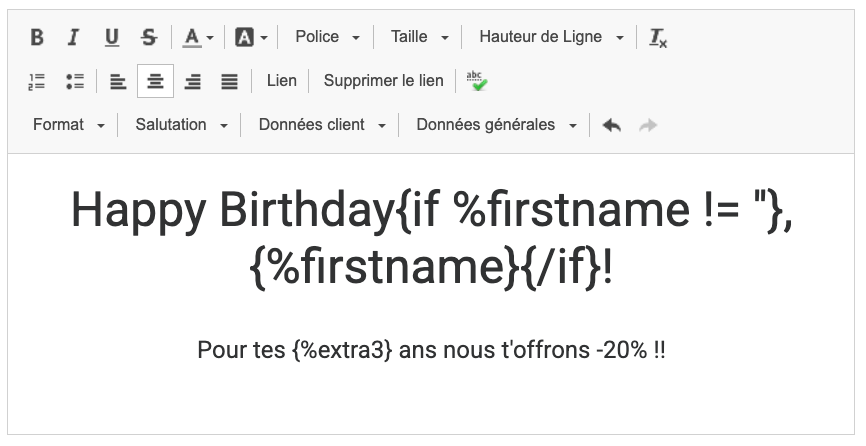Viewport: 866px width, 446px height.
Task: Open the text color picker
Action: click(x=198, y=37)
